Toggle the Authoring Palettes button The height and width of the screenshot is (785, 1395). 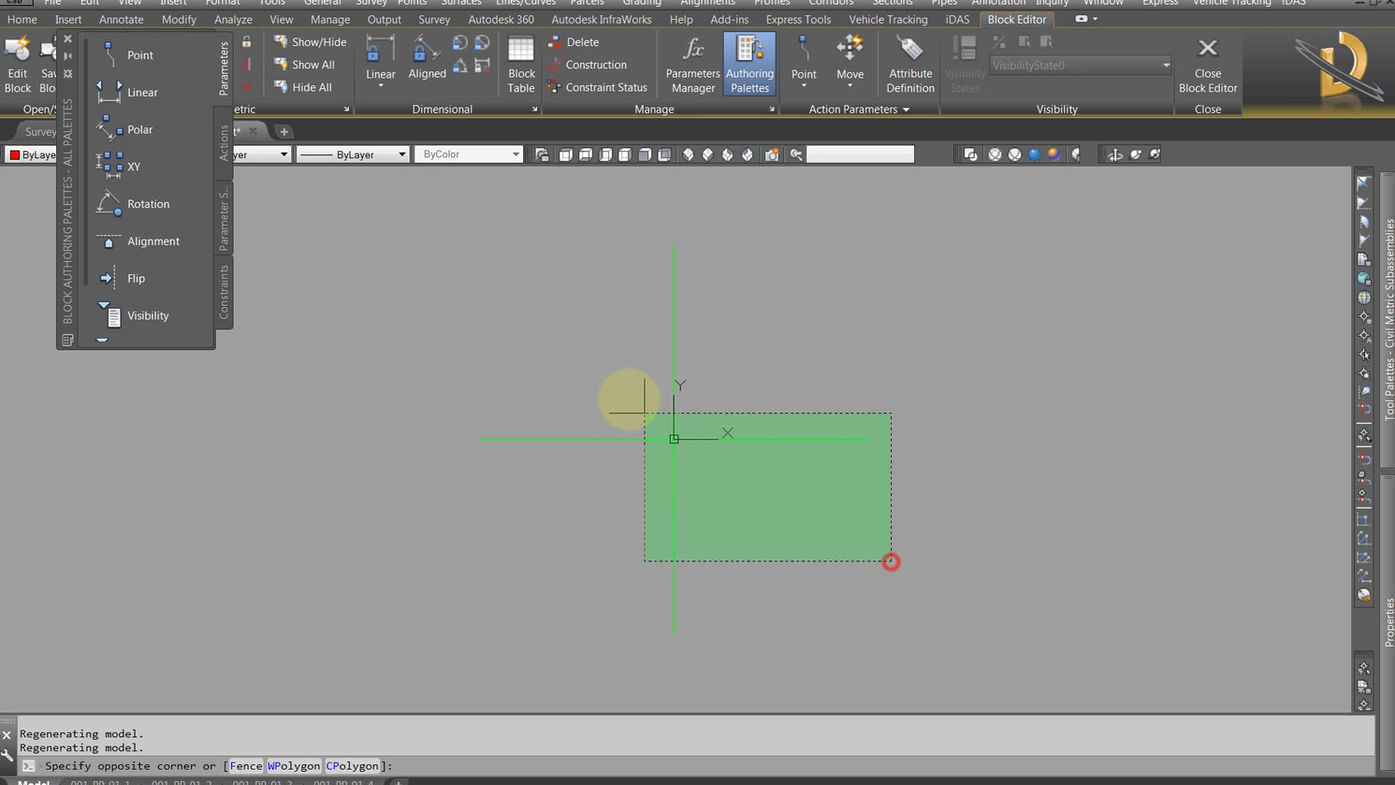pos(750,64)
